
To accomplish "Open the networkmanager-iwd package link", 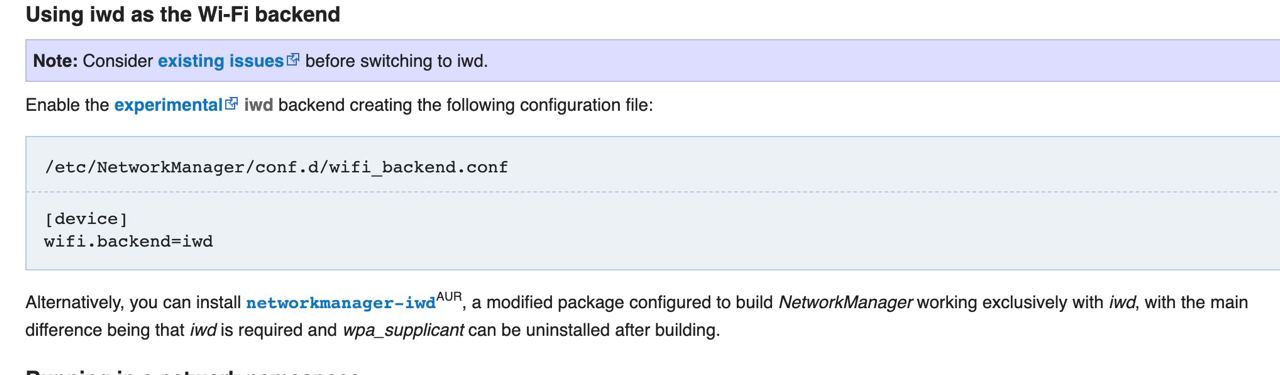I will point(341,302).
